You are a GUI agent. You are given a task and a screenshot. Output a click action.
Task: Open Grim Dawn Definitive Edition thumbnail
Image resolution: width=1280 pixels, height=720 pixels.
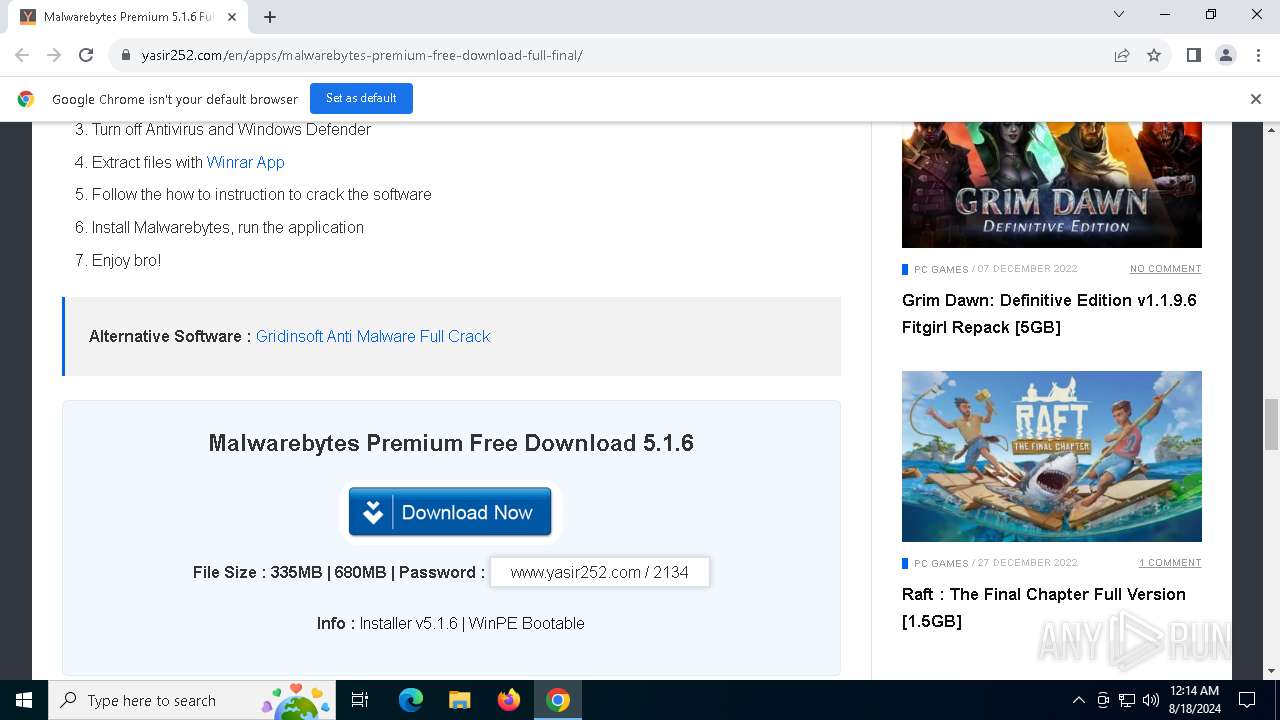pyautogui.click(x=1052, y=185)
